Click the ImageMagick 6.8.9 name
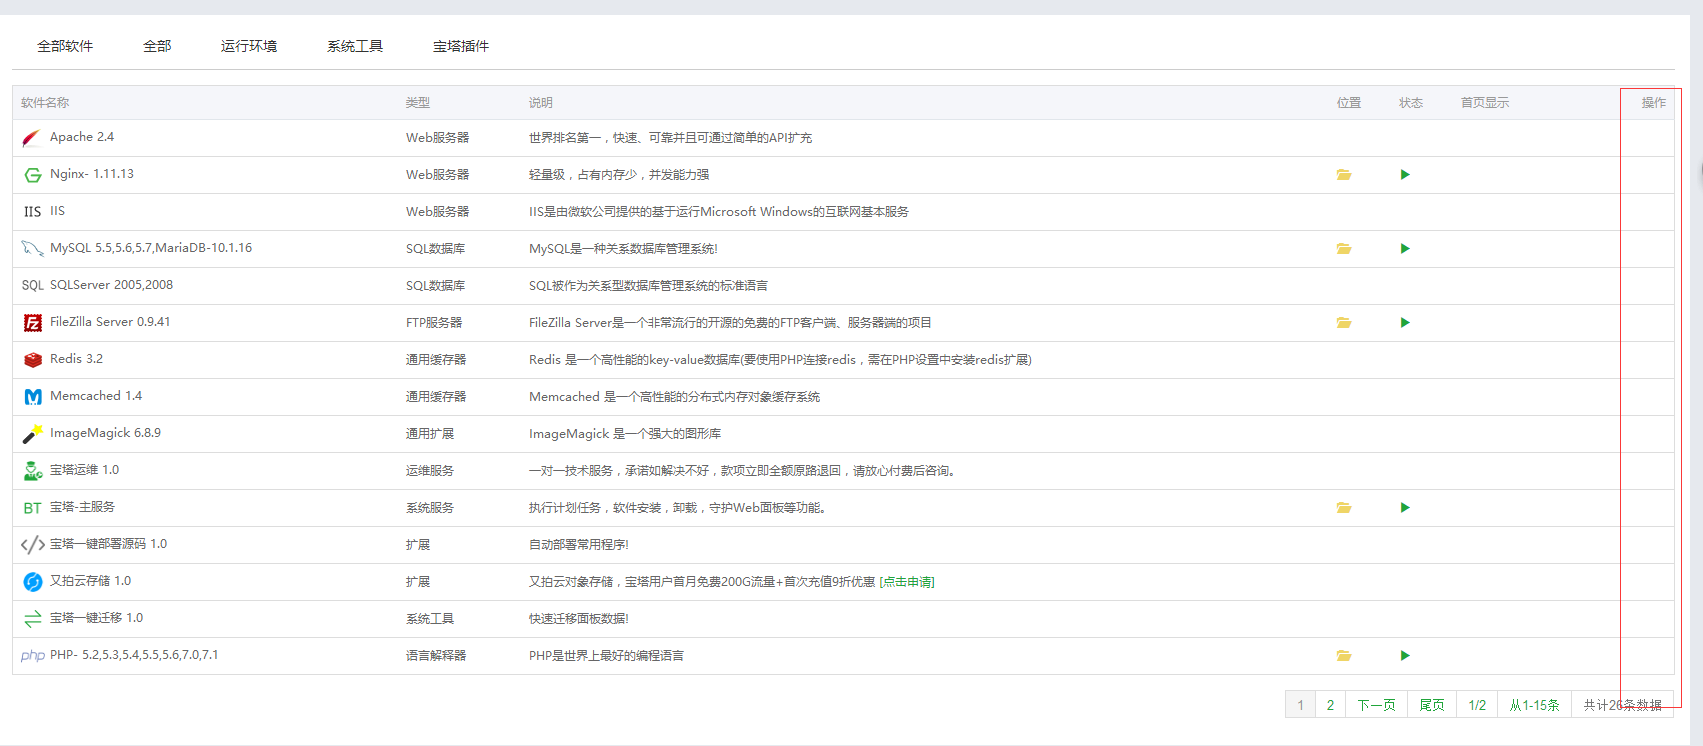1703x746 pixels. tap(105, 433)
